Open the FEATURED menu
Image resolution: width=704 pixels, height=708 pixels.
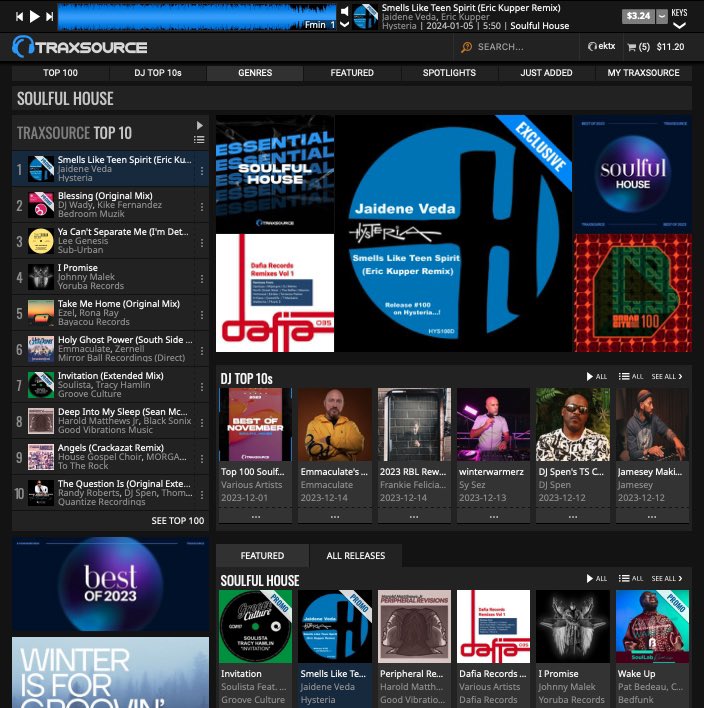pyautogui.click(x=352, y=73)
